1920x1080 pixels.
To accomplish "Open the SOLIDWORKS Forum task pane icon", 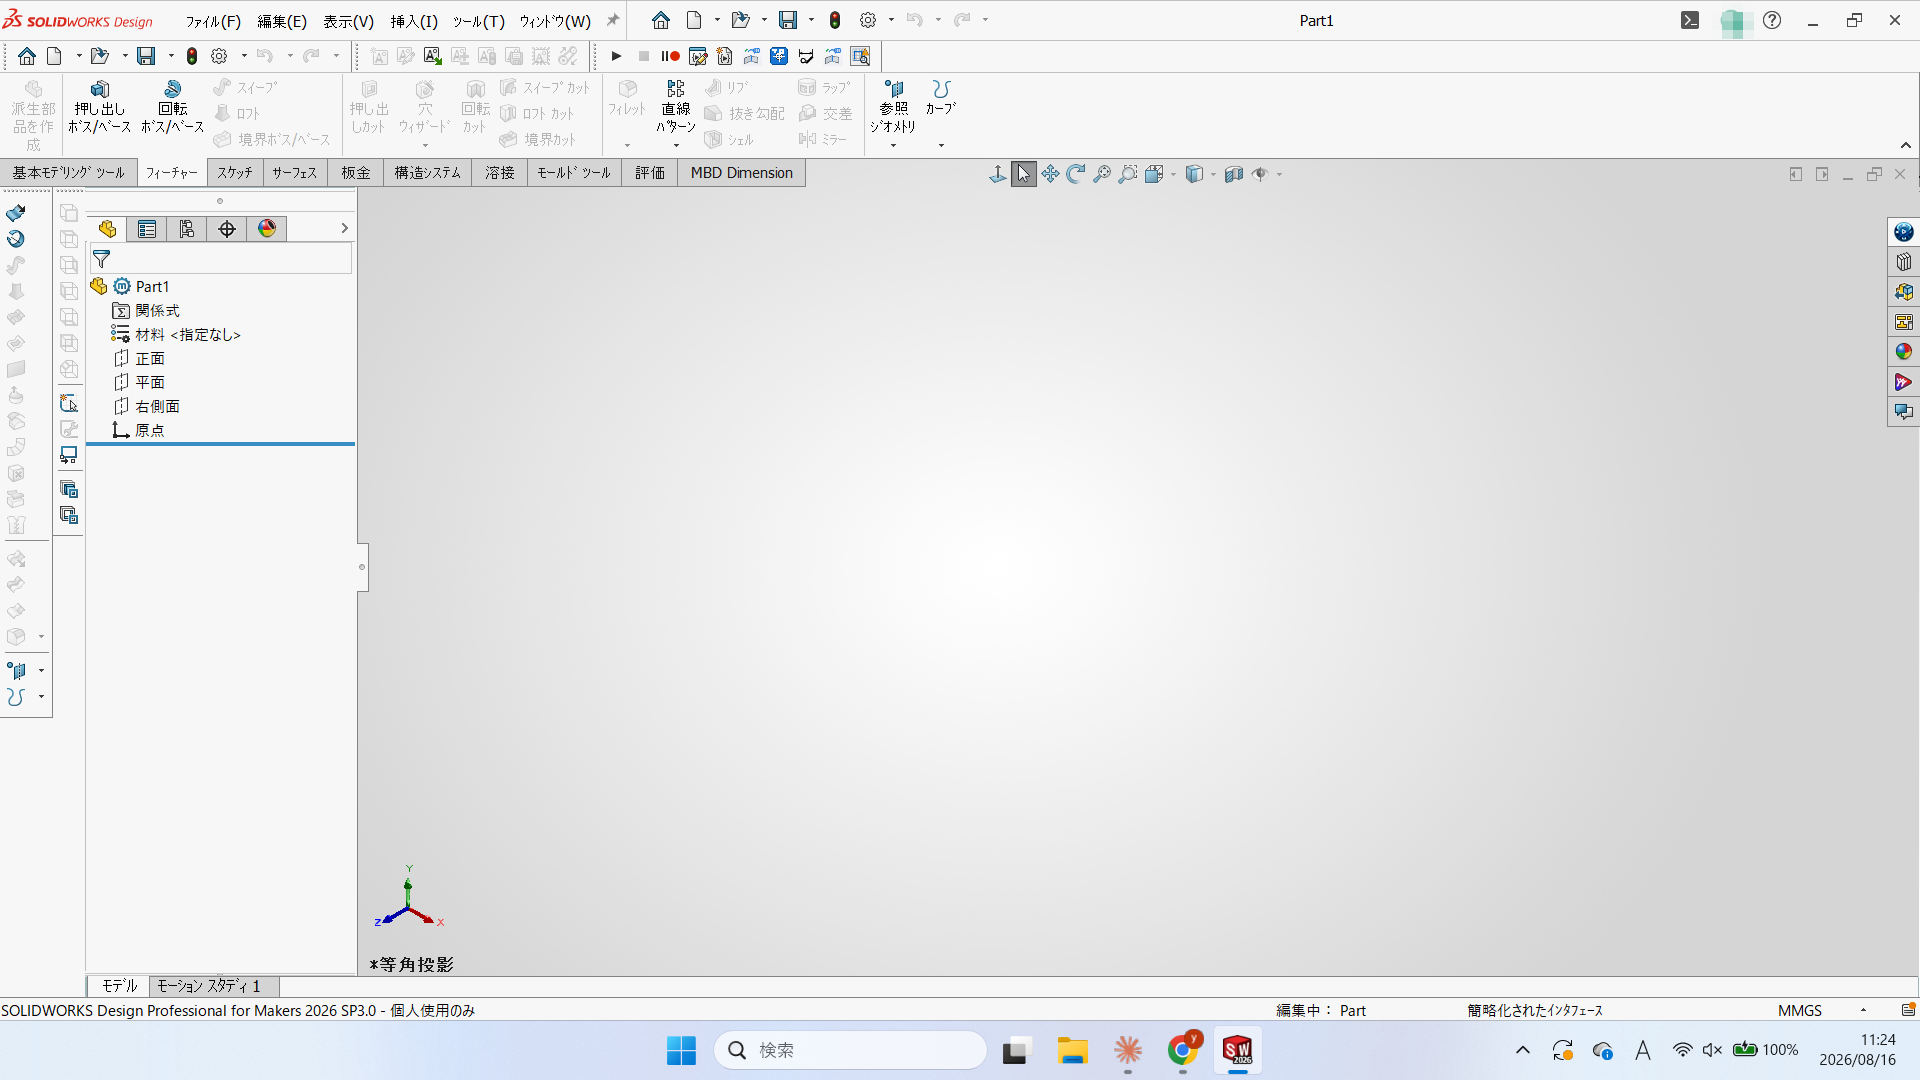I will (1904, 412).
